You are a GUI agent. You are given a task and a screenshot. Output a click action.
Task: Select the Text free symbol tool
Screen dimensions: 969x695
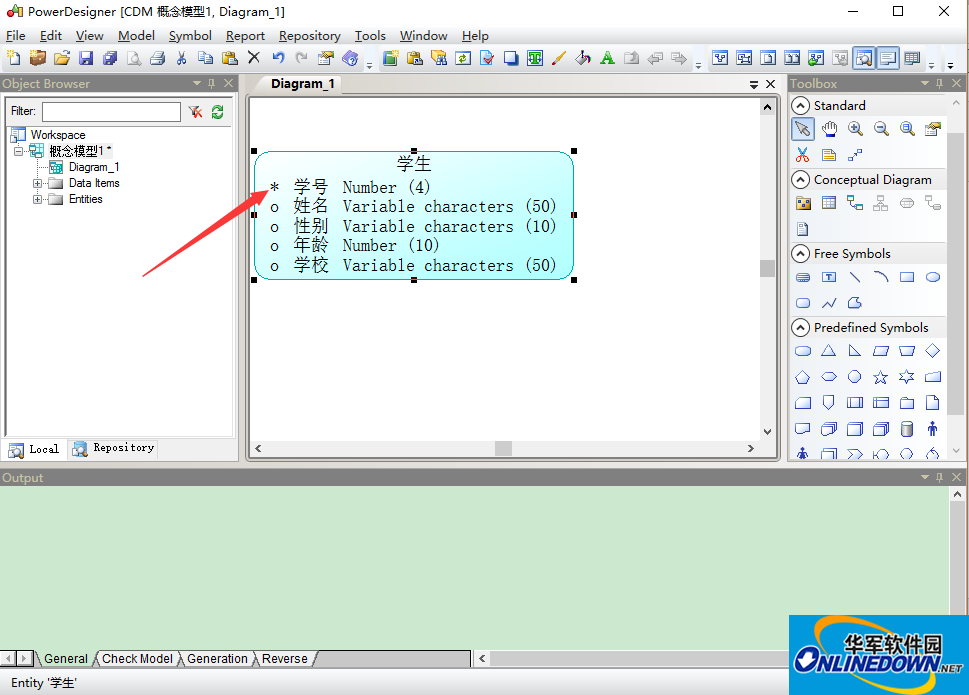[829, 277]
